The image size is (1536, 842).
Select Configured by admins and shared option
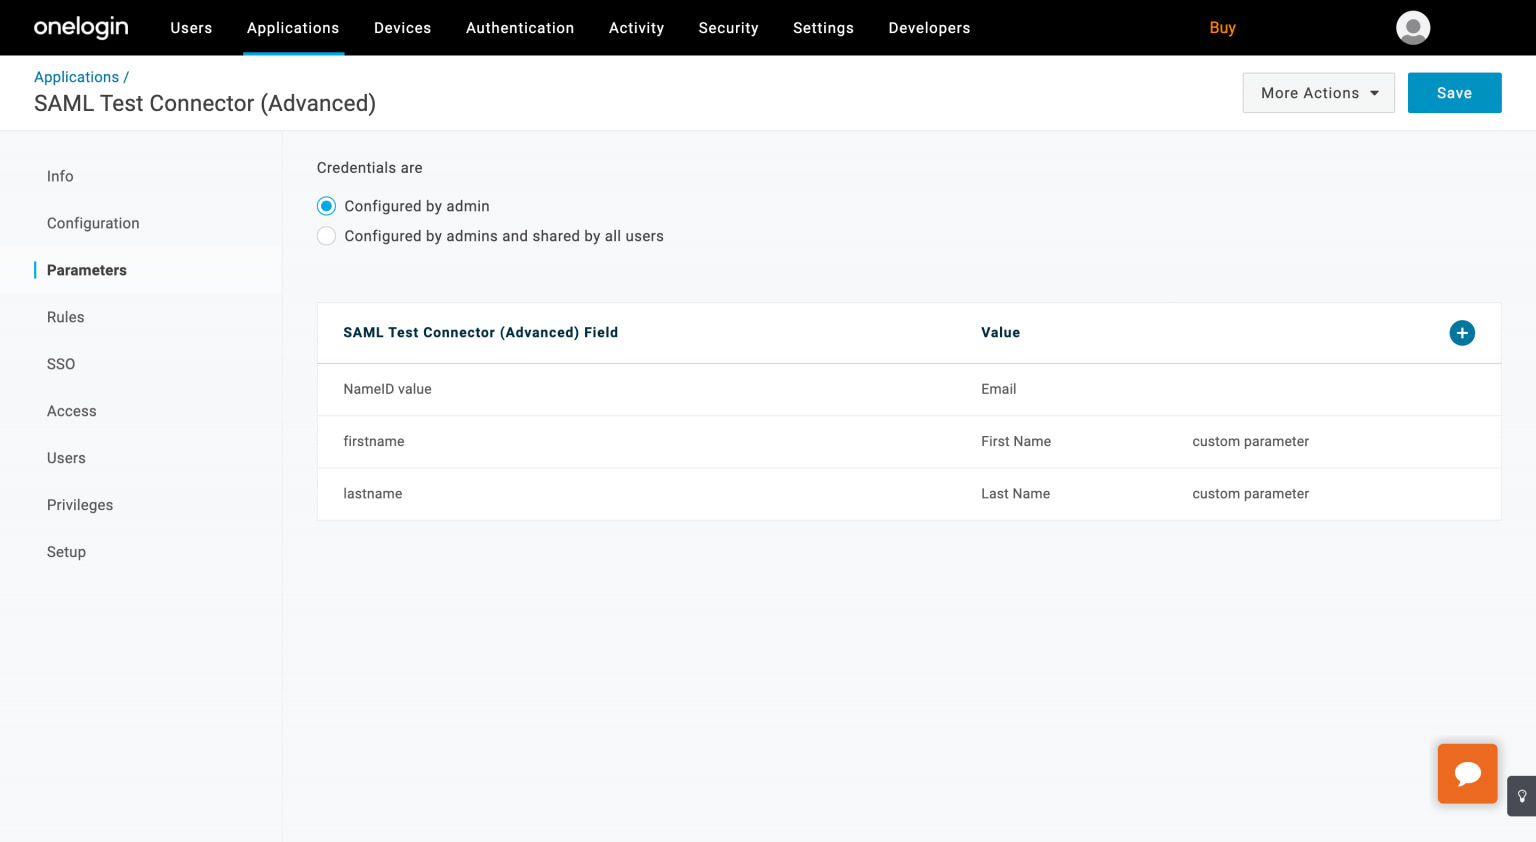(x=327, y=236)
